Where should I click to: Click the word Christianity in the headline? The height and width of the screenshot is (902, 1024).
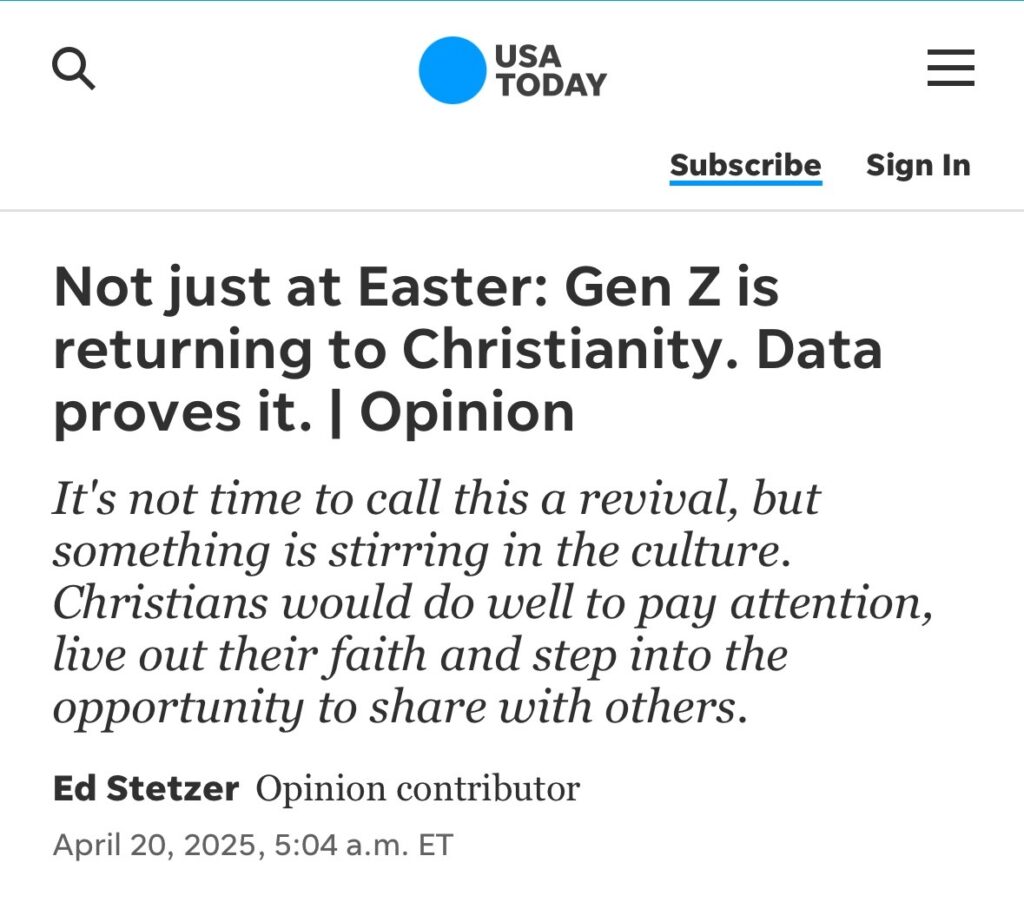(x=566, y=350)
